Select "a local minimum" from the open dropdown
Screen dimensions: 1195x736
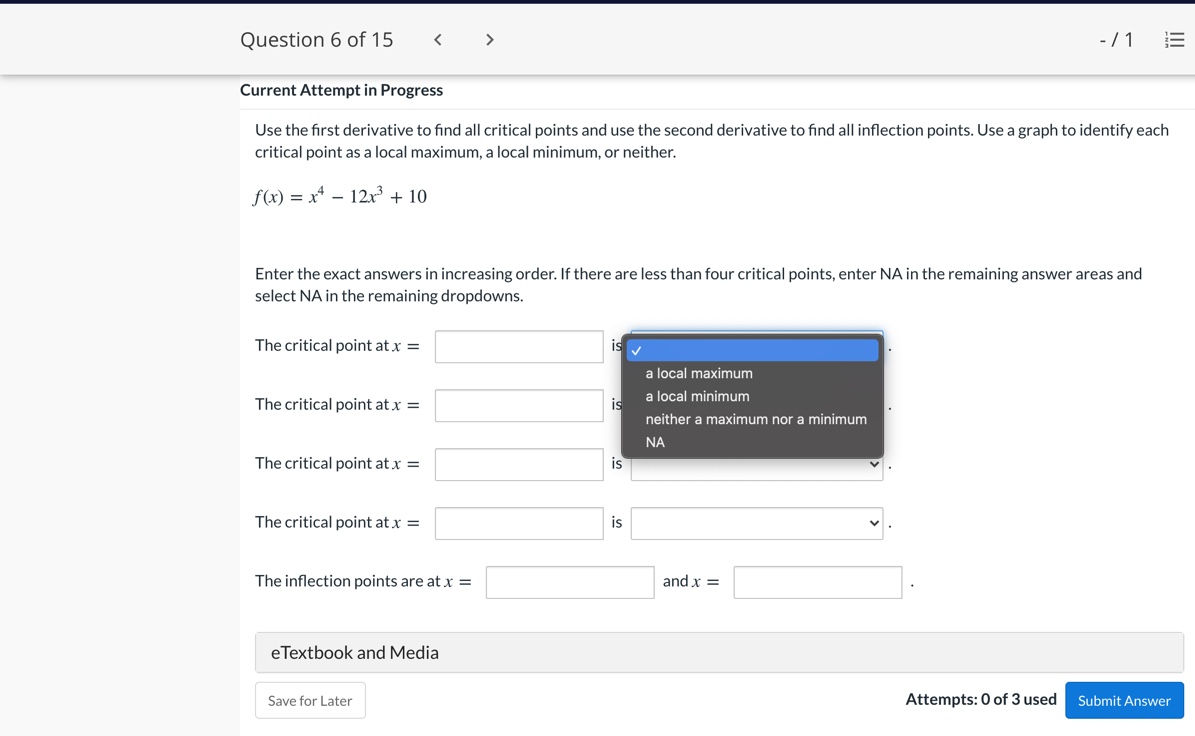coord(697,396)
